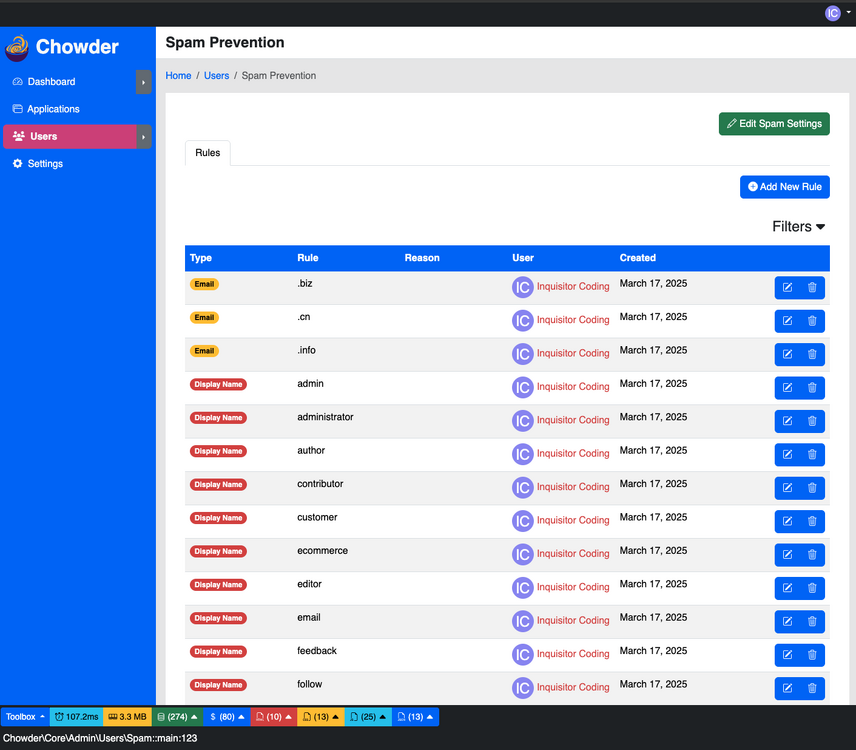This screenshot has height=750, width=856.
Task: Delete the .cn email rule
Action: (812, 321)
